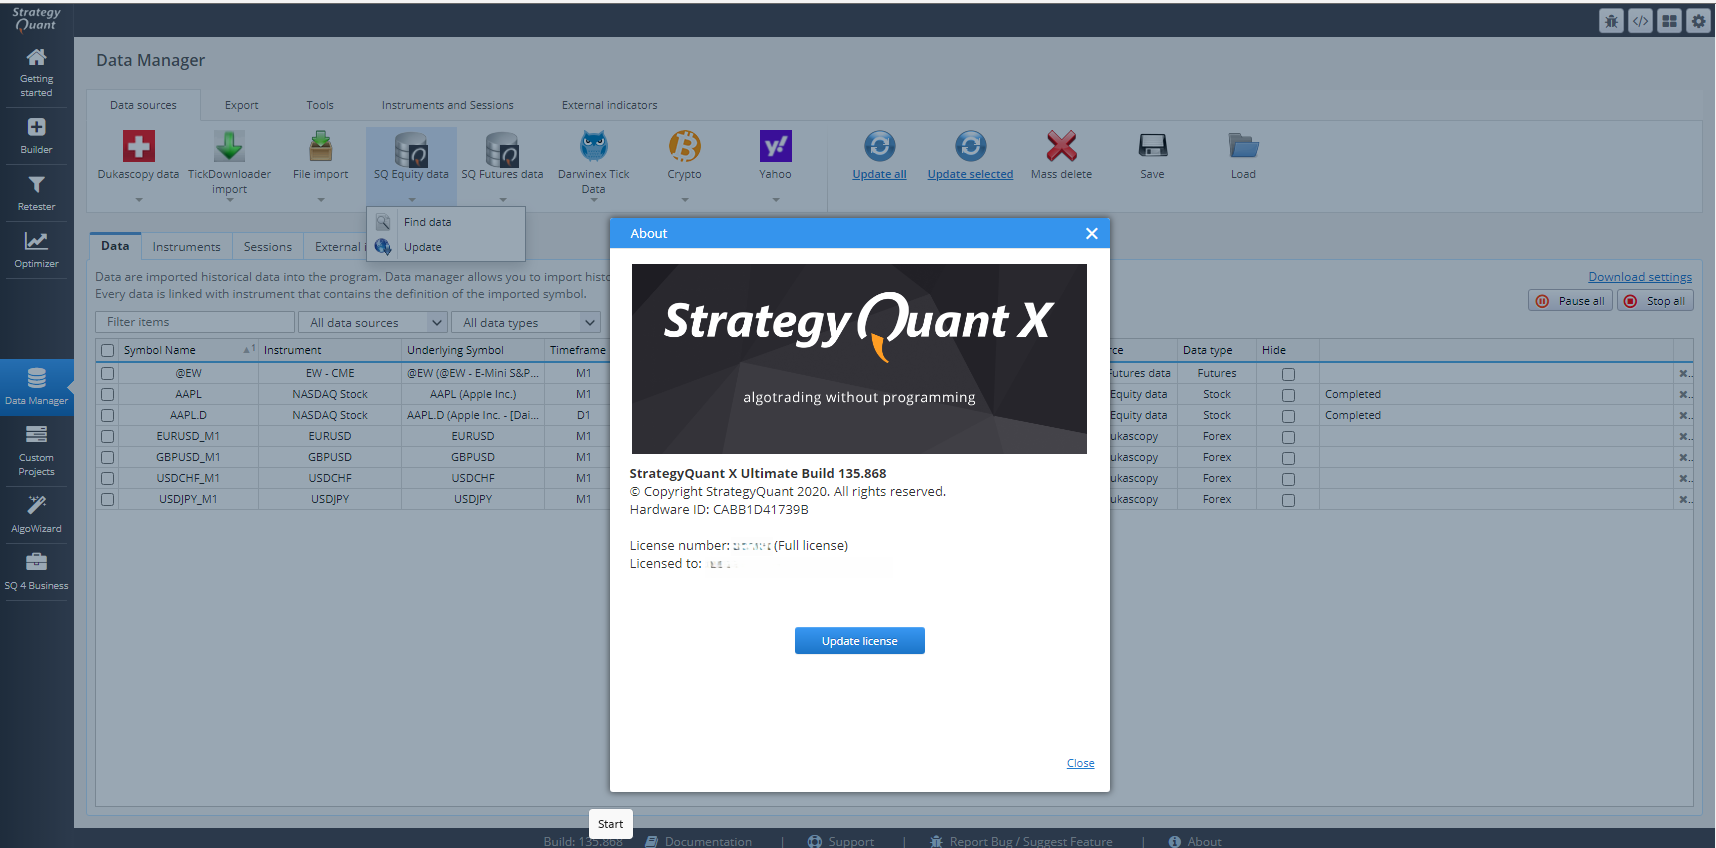Open the All data sources dropdown
Viewport: 1716px width, 848px height.
(373, 322)
